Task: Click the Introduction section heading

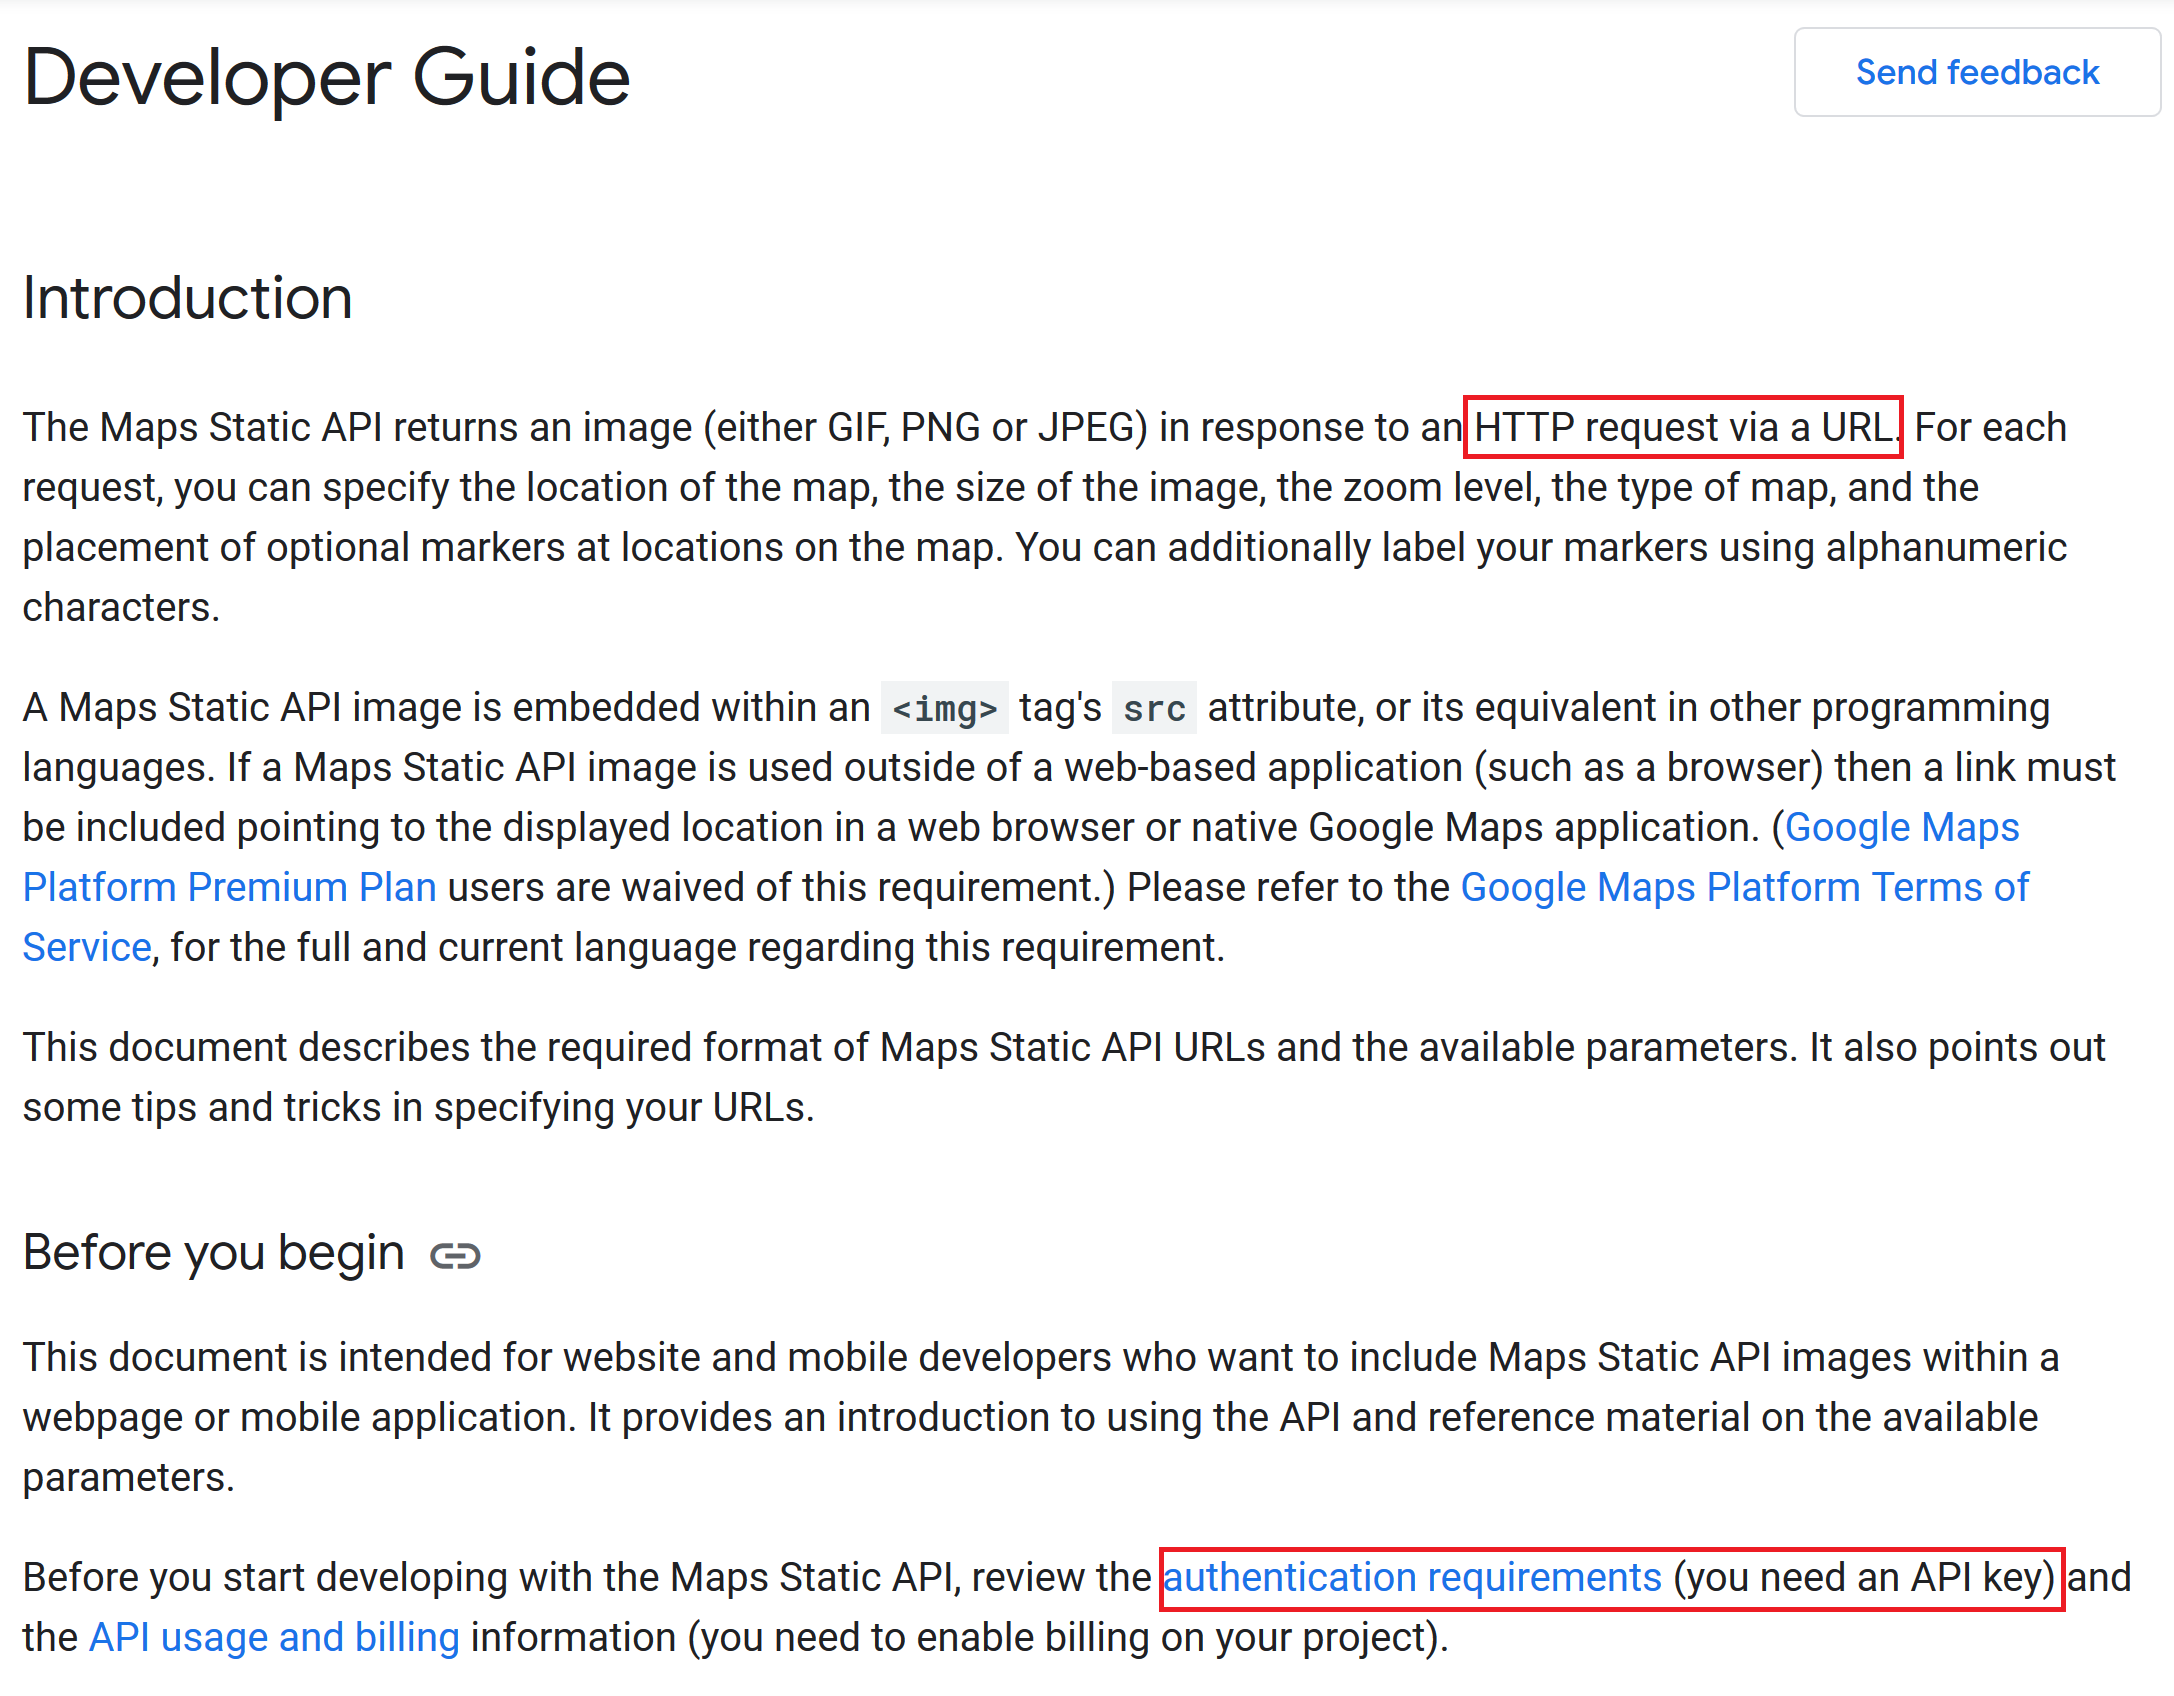Action: point(187,298)
